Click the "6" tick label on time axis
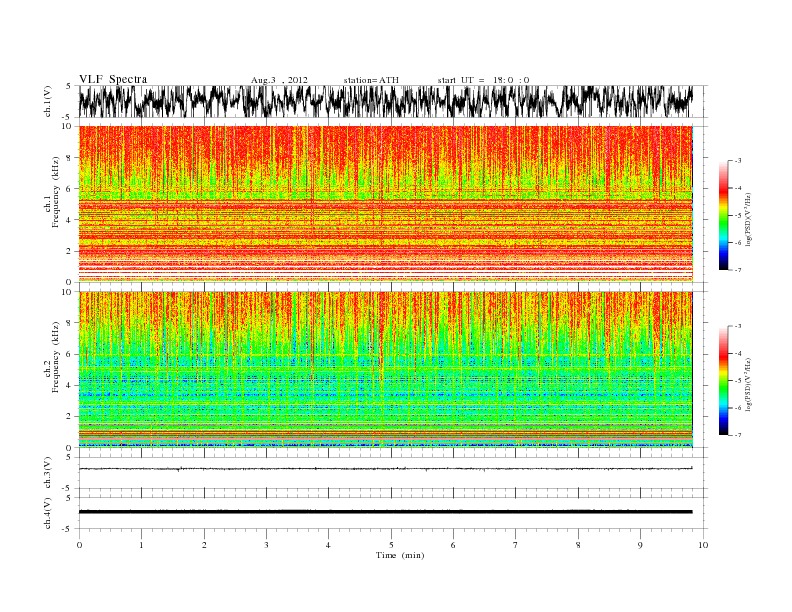This screenshot has width=792, height=612. click(x=453, y=545)
